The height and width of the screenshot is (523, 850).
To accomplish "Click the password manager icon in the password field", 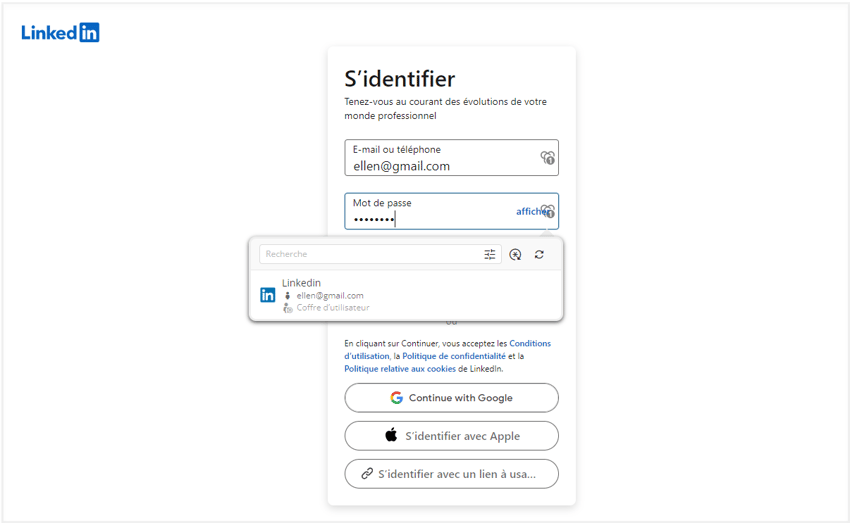I will [548, 211].
